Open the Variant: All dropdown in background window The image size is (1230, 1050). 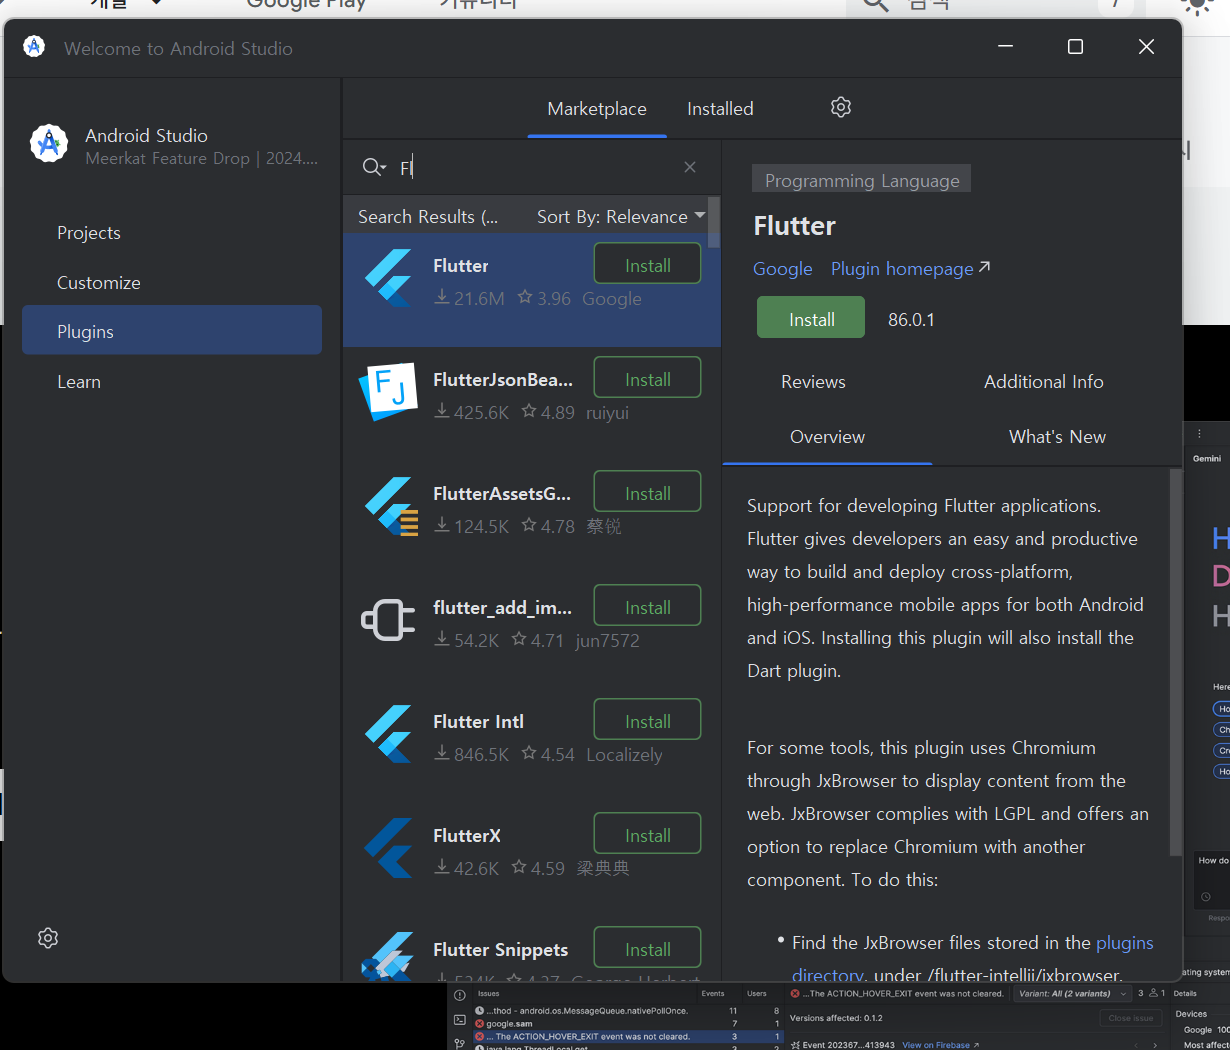pos(1071,993)
